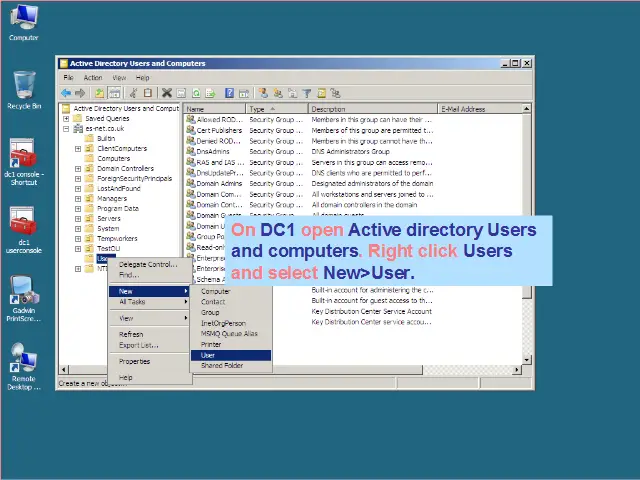Expand the Program Data node

point(78,209)
